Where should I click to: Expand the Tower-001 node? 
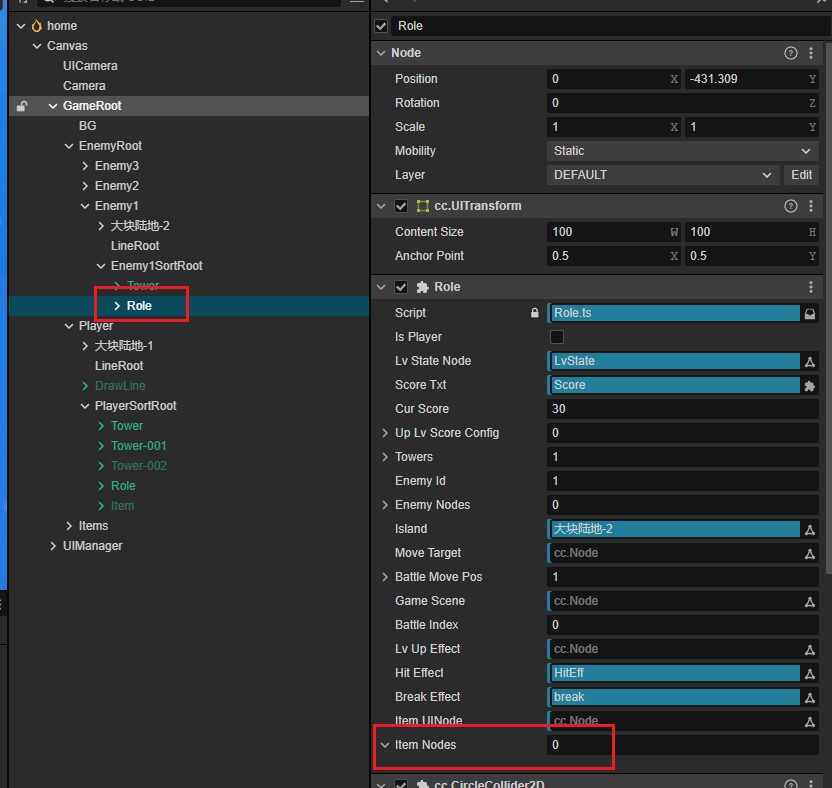click(101, 446)
